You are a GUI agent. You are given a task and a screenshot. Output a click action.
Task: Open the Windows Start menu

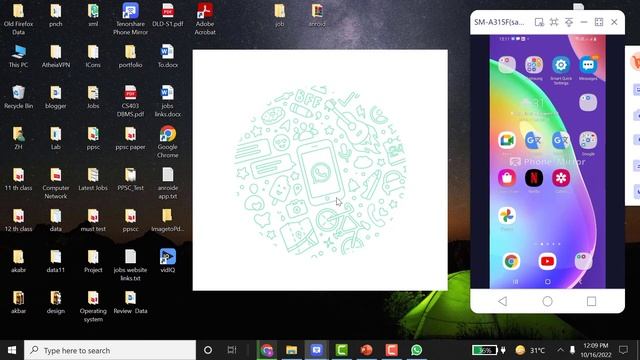coord(12,350)
